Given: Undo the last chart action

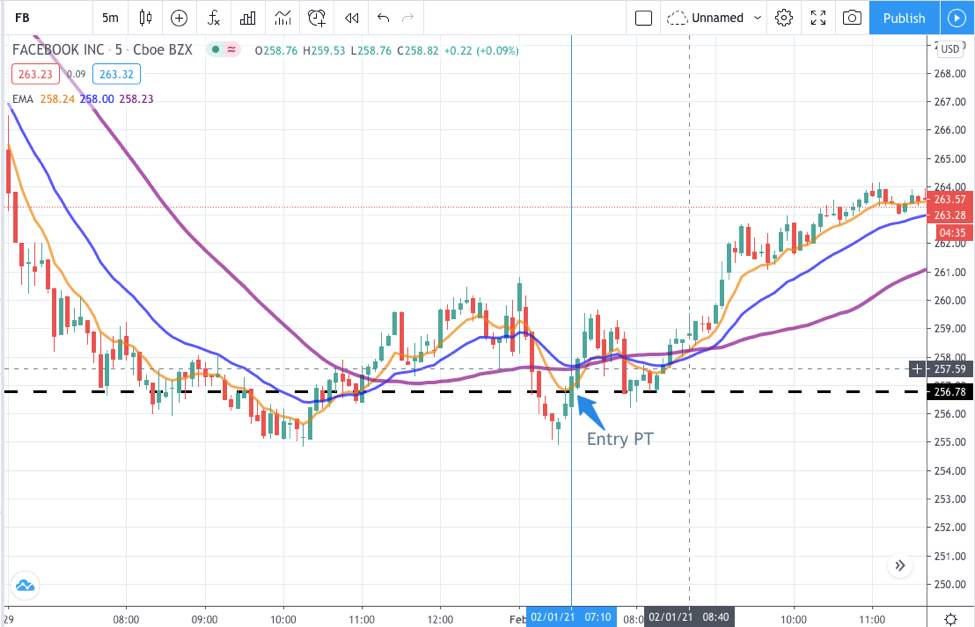Looking at the screenshot, I should pyautogui.click(x=383, y=18).
